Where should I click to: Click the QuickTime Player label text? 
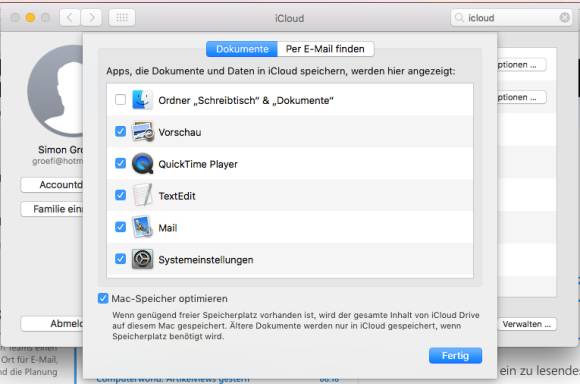click(x=198, y=164)
